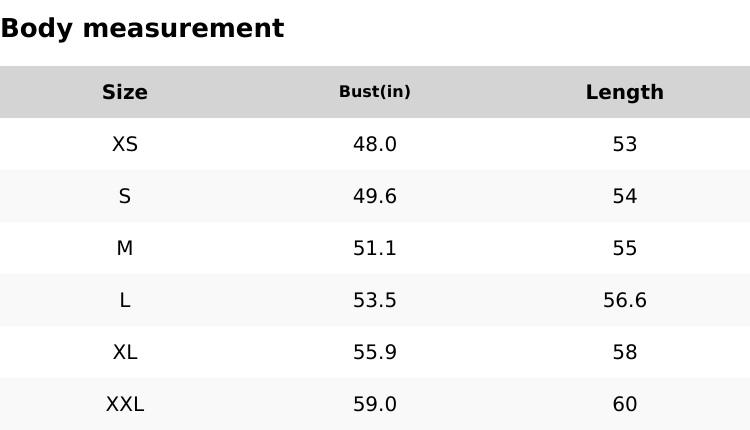This screenshot has width=750, height=430.
Task: Select the Size column header
Action: [x=125, y=92]
